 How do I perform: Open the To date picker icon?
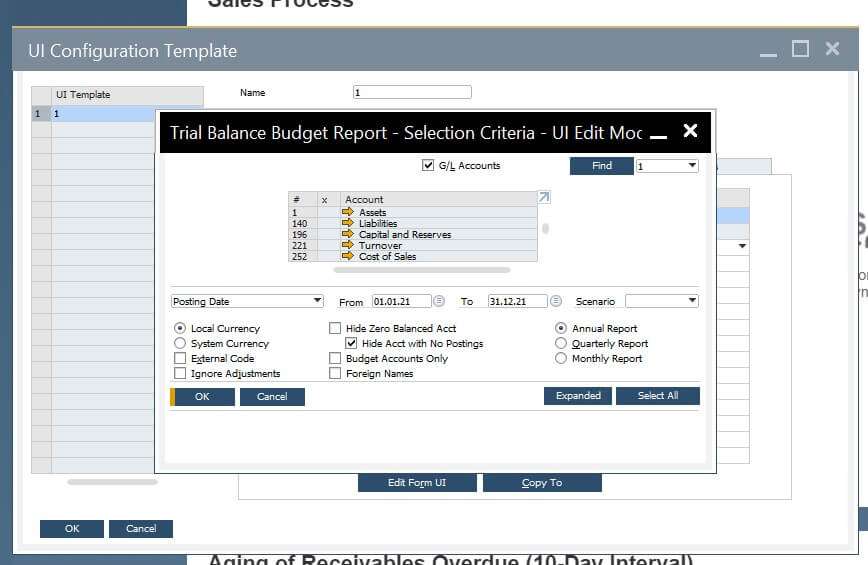(556, 301)
